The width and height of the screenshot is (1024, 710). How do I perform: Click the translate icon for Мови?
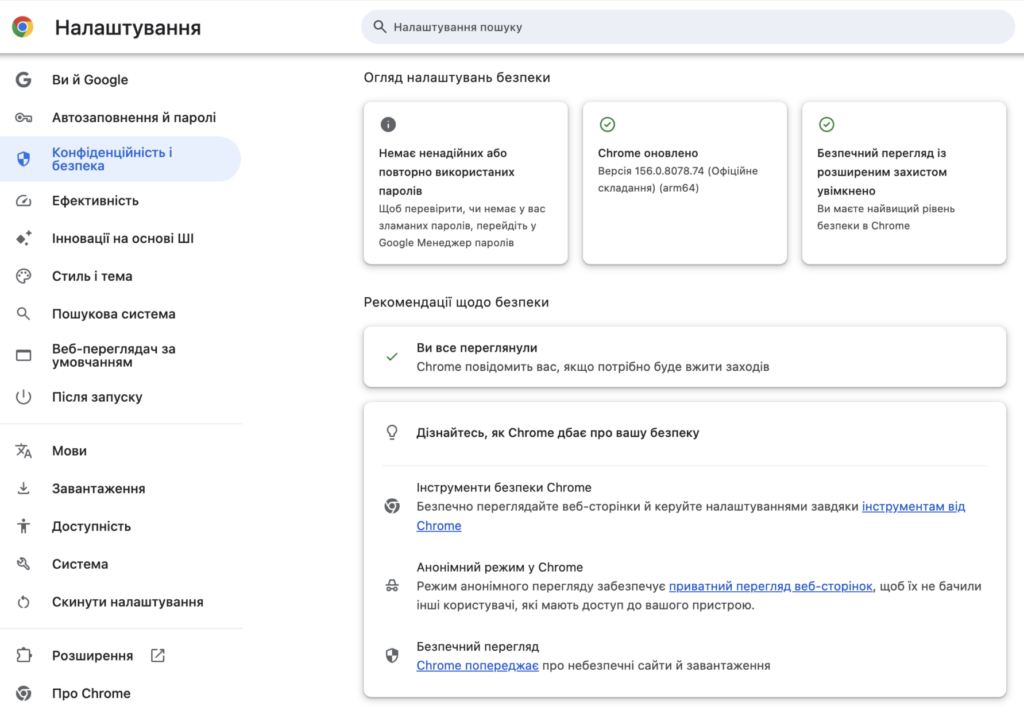24,451
